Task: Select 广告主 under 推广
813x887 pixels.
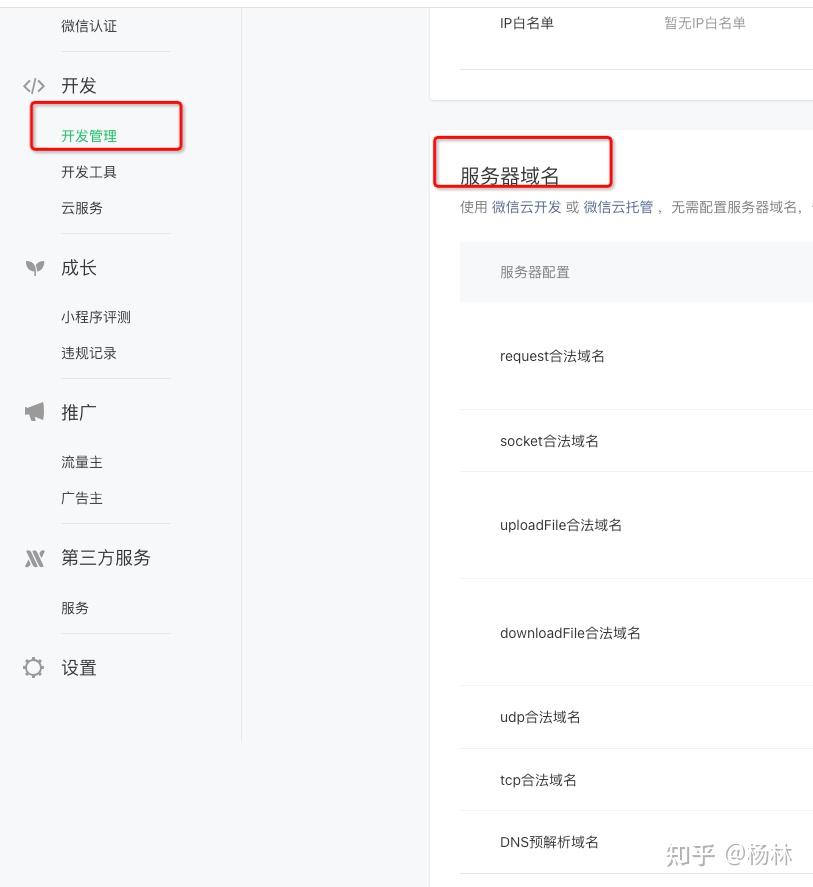Action: [82, 498]
